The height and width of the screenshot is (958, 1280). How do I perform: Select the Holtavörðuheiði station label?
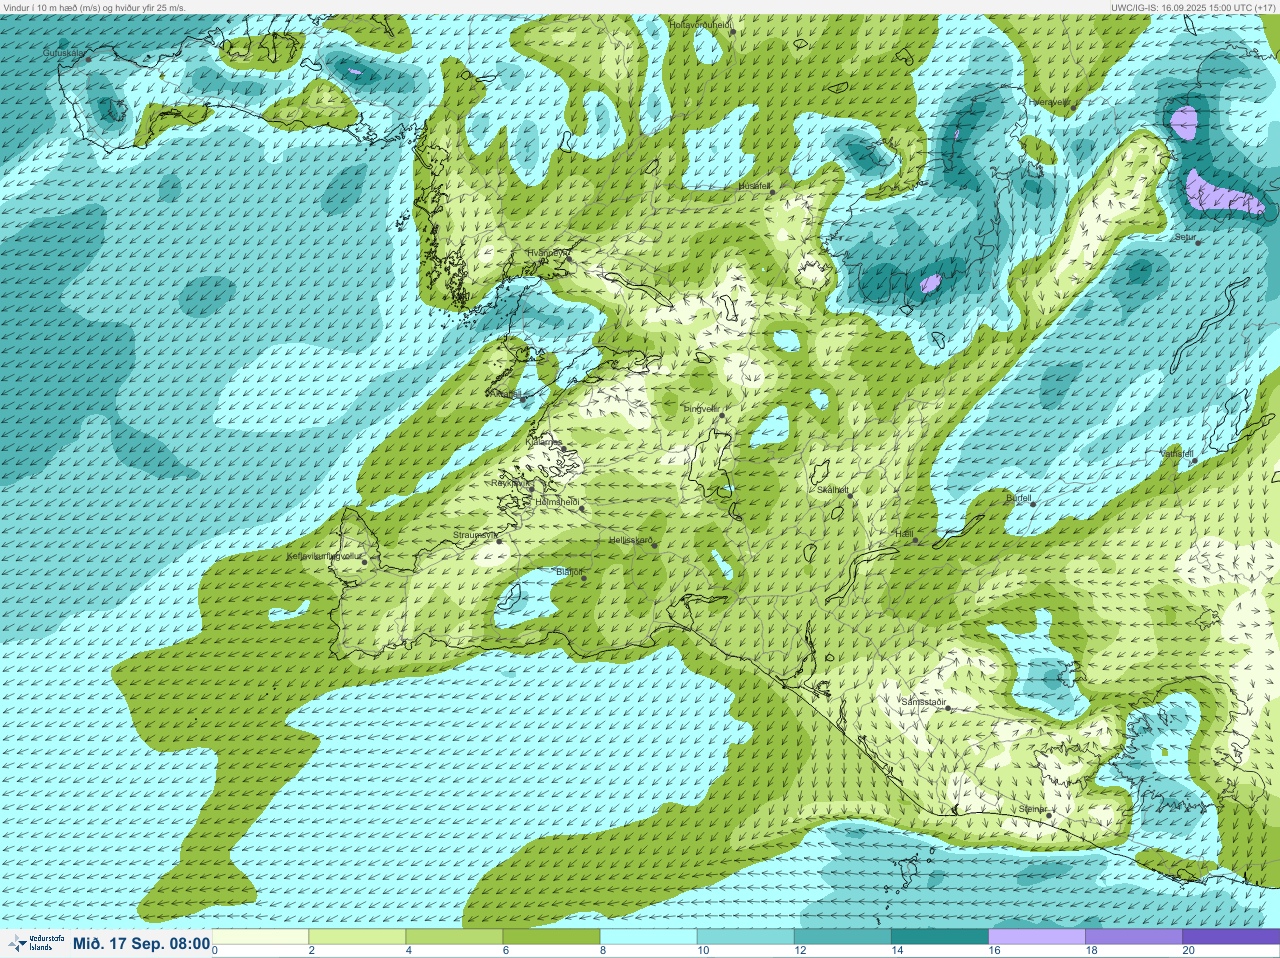[698, 24]
